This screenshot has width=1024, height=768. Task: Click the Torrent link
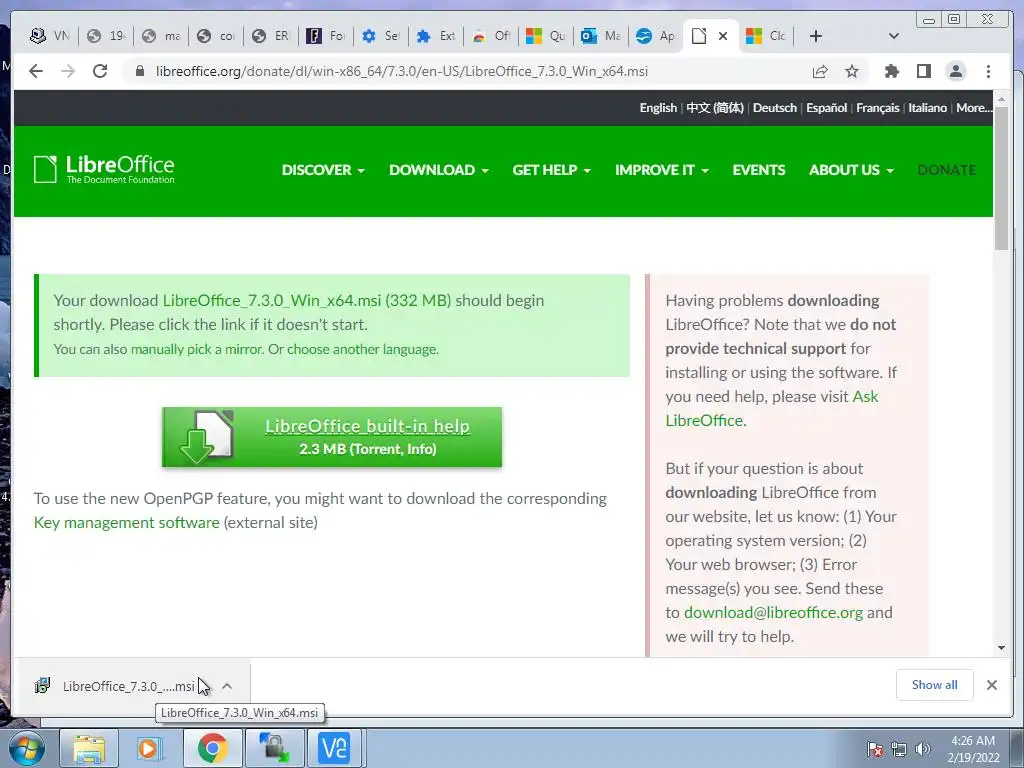point(377,449)
